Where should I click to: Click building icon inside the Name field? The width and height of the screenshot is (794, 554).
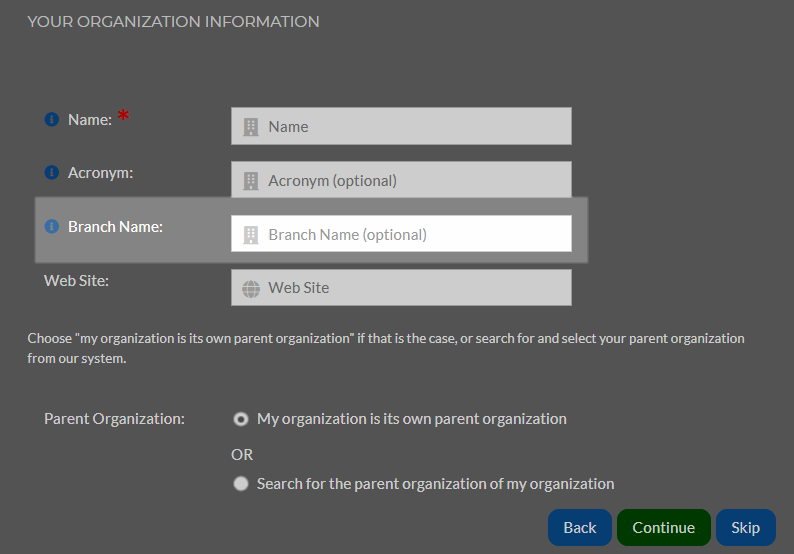click(x=251, y=127)
